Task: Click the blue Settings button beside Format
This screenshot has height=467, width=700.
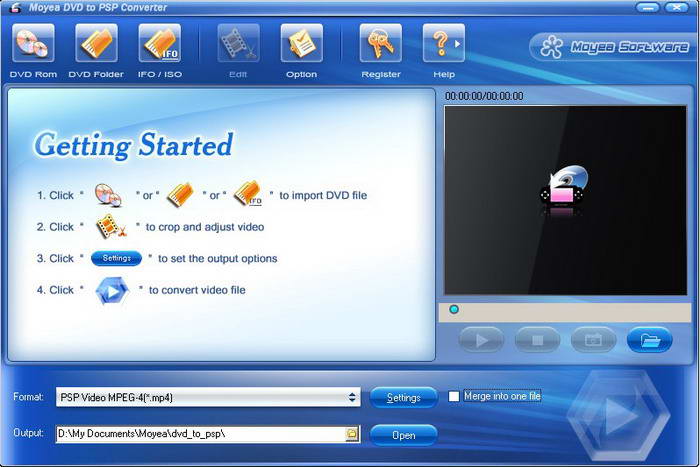Action: point(404,397)
